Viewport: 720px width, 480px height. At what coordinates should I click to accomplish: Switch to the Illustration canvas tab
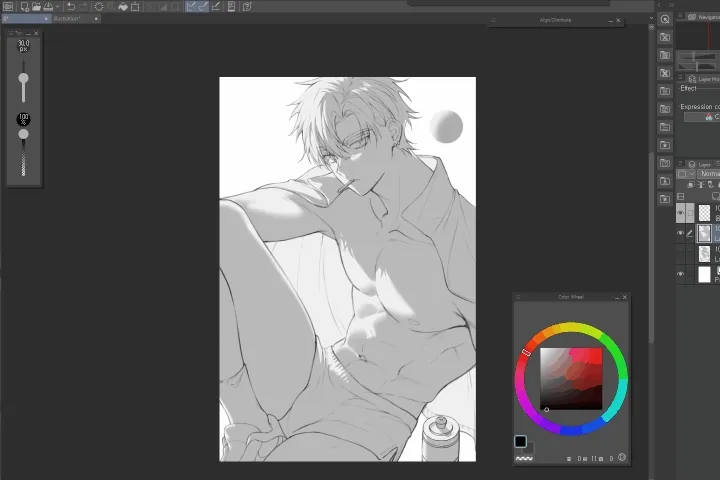pyautogui.click(x=70, y=18)
